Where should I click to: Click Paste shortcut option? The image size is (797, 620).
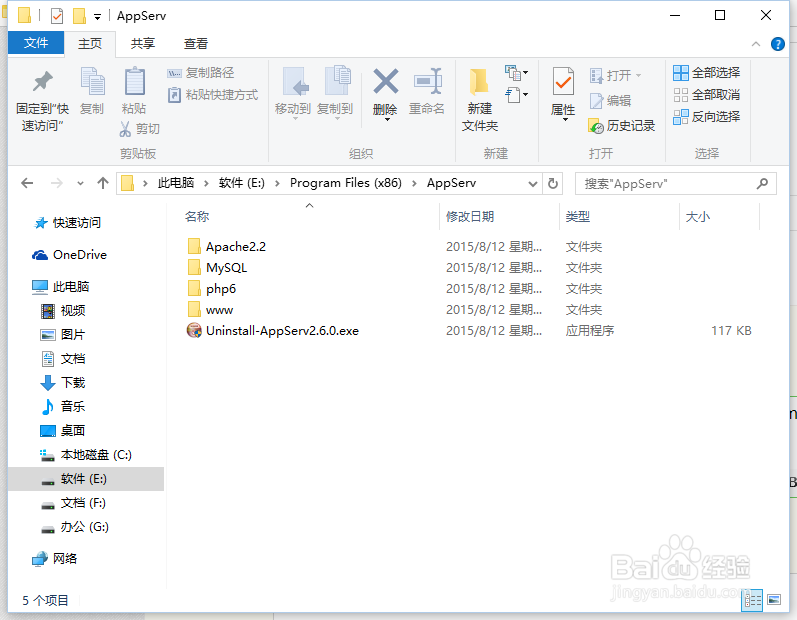coord(213,95)
